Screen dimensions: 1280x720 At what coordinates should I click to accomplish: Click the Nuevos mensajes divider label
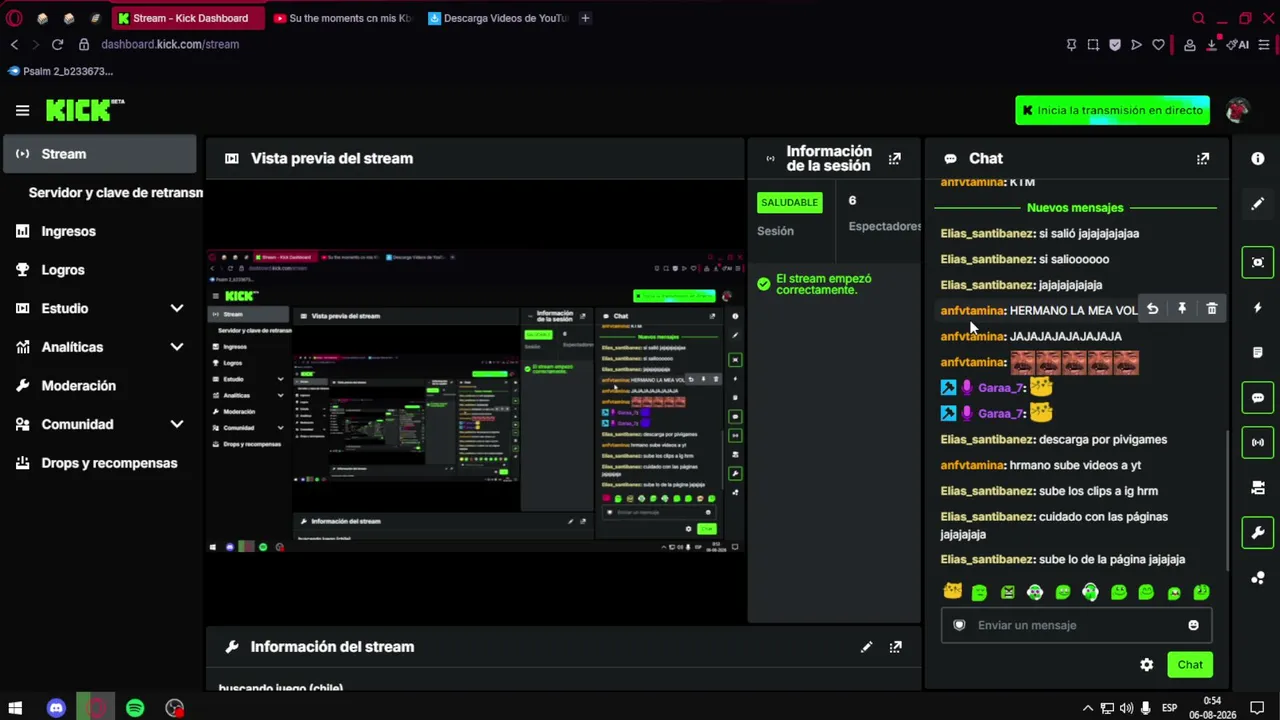click(x=1075, y=208)
